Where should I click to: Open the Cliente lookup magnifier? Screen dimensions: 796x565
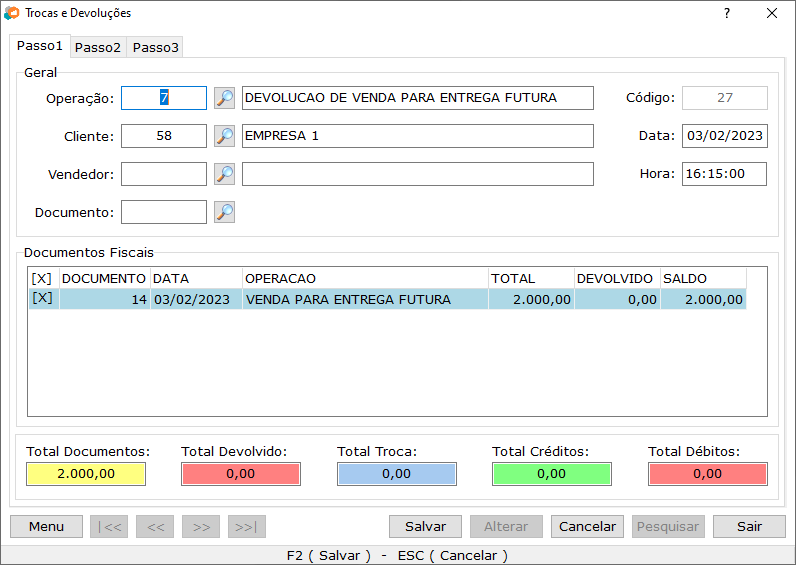point(224,136)
